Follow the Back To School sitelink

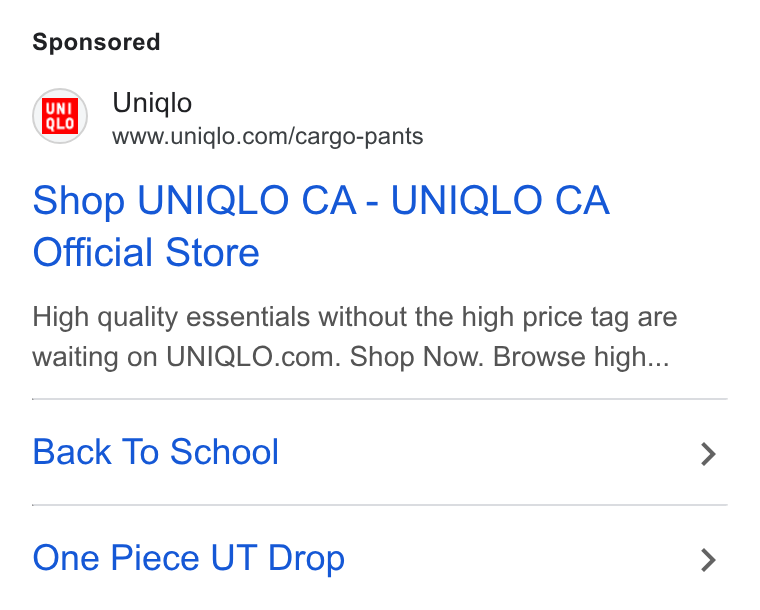click(156, 452)
